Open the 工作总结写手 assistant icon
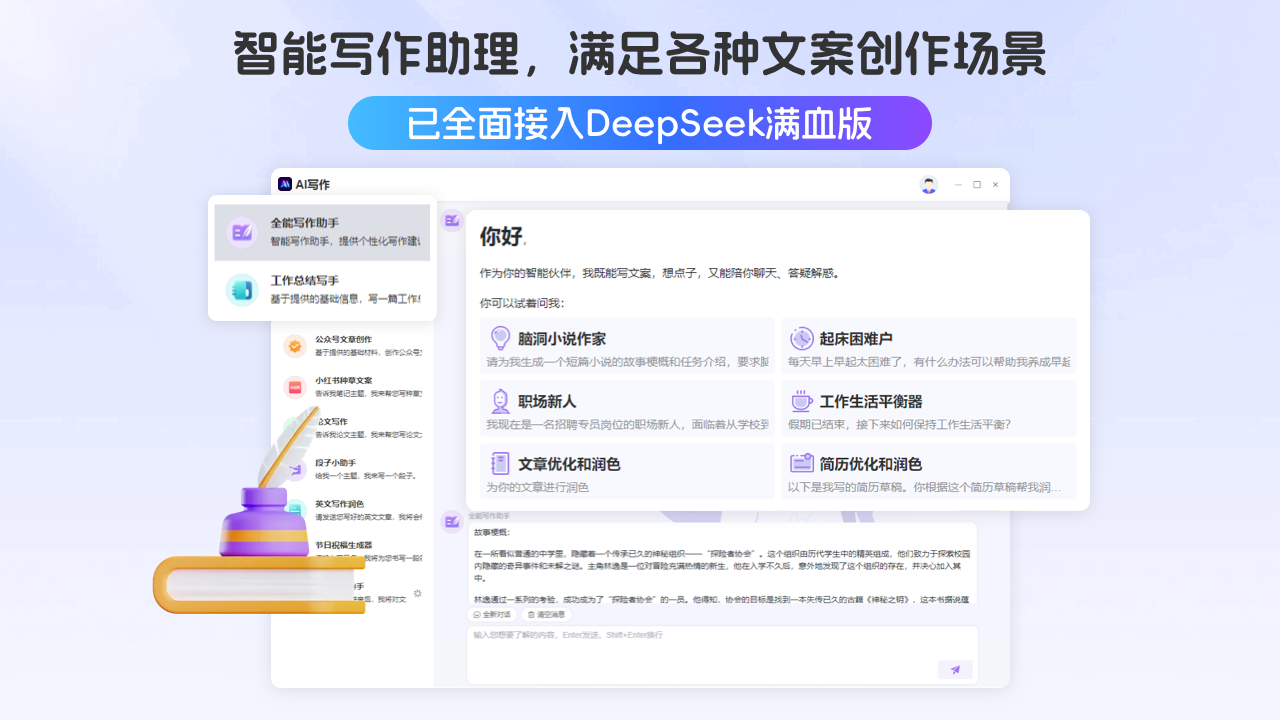 click(241, 289)
